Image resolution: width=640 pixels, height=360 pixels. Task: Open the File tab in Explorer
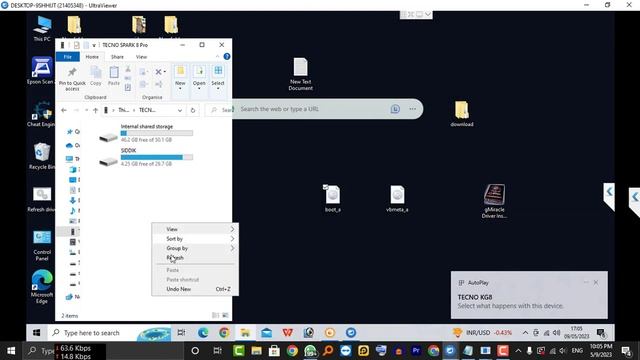click(67, 57)
